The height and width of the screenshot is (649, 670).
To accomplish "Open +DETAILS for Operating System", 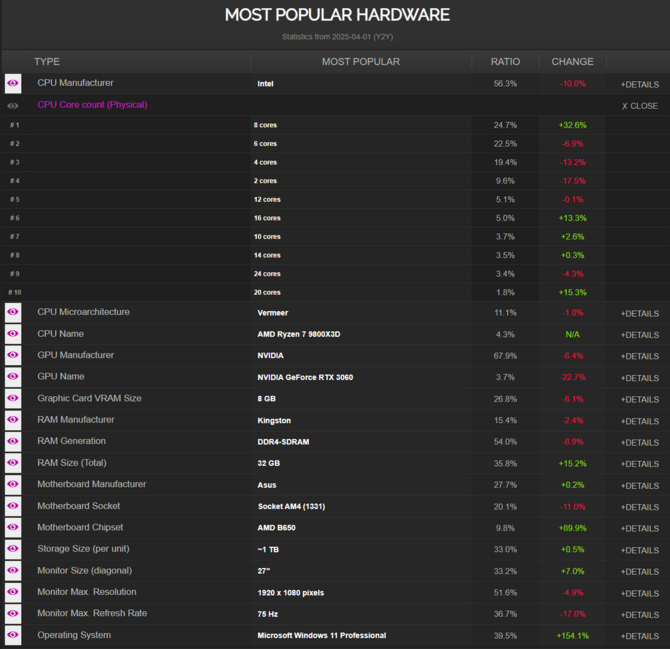I will pos(640,636).
